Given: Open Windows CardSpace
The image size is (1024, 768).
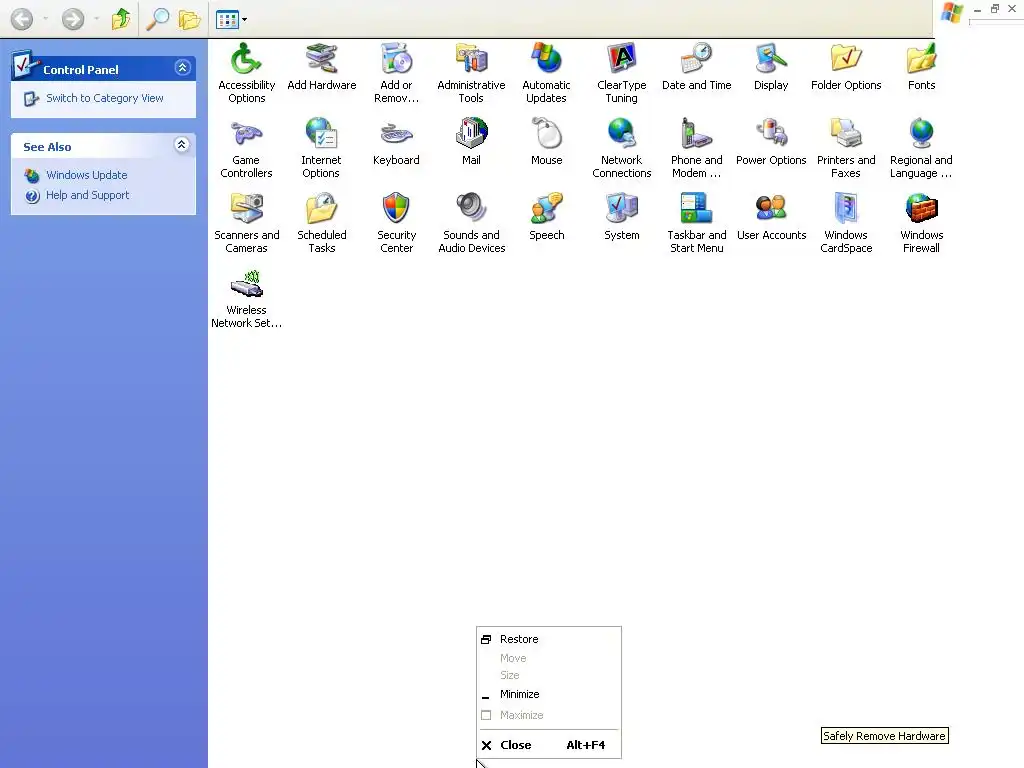Looking at the screenshot, I should pyautogui.click(x=846, y=223).
